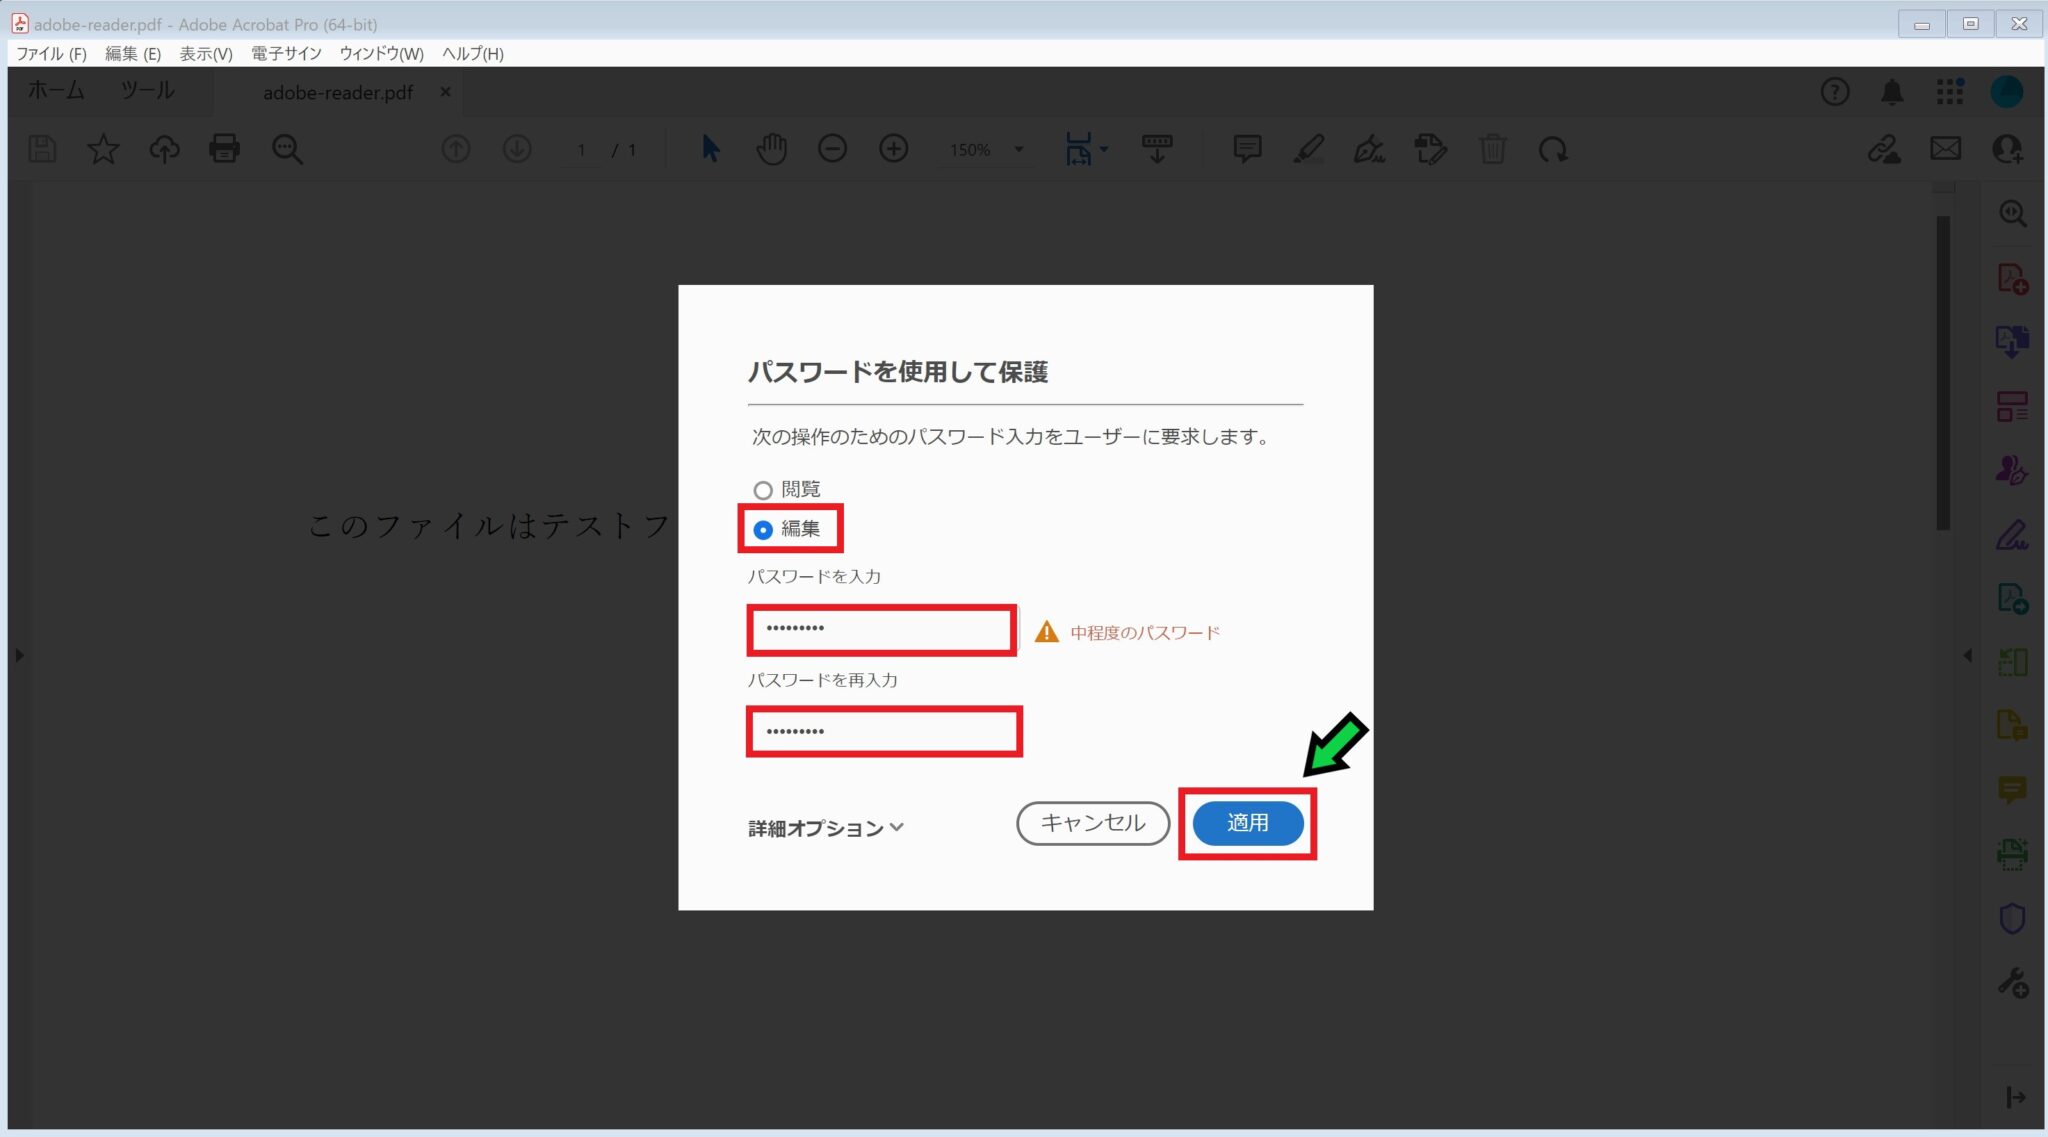This screenshot has width=2048, height=1137.
Task: Select the hand pan tool
Action: pos(771,149)
